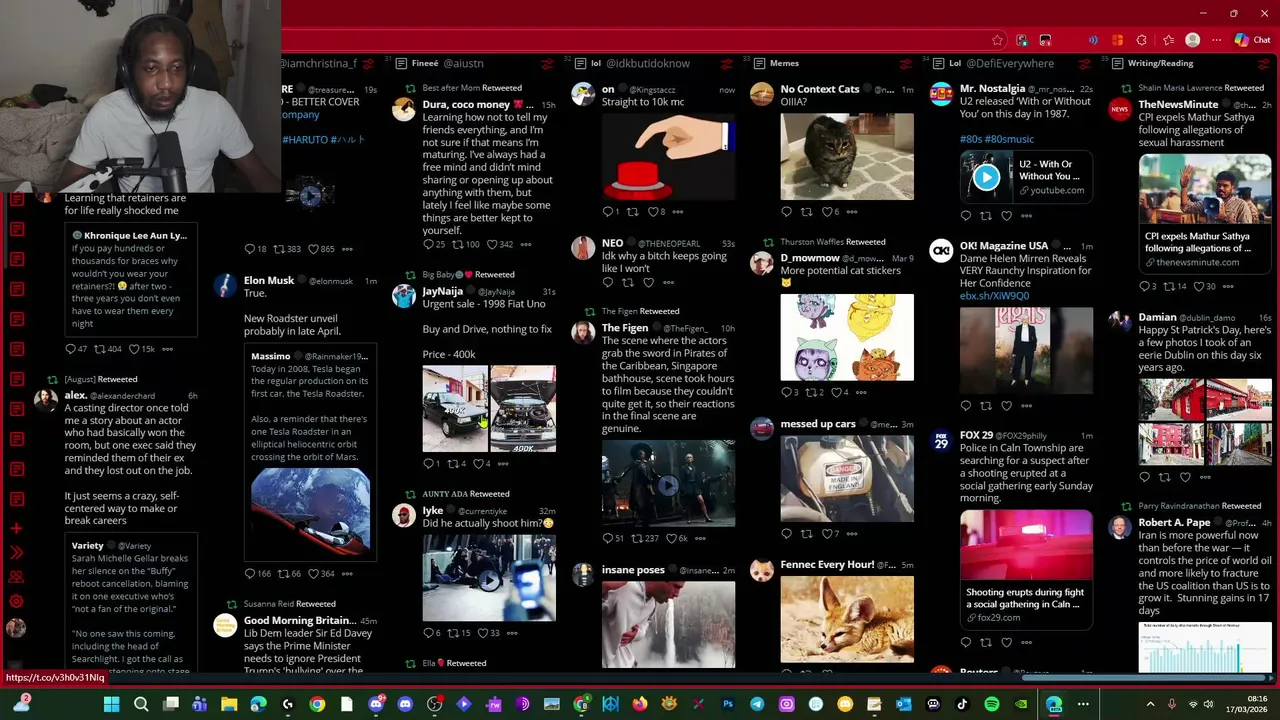Like Elon Musk's tweet with 364 likes
This screenshot has height=720, width=1280.
(x=312, y=573)
